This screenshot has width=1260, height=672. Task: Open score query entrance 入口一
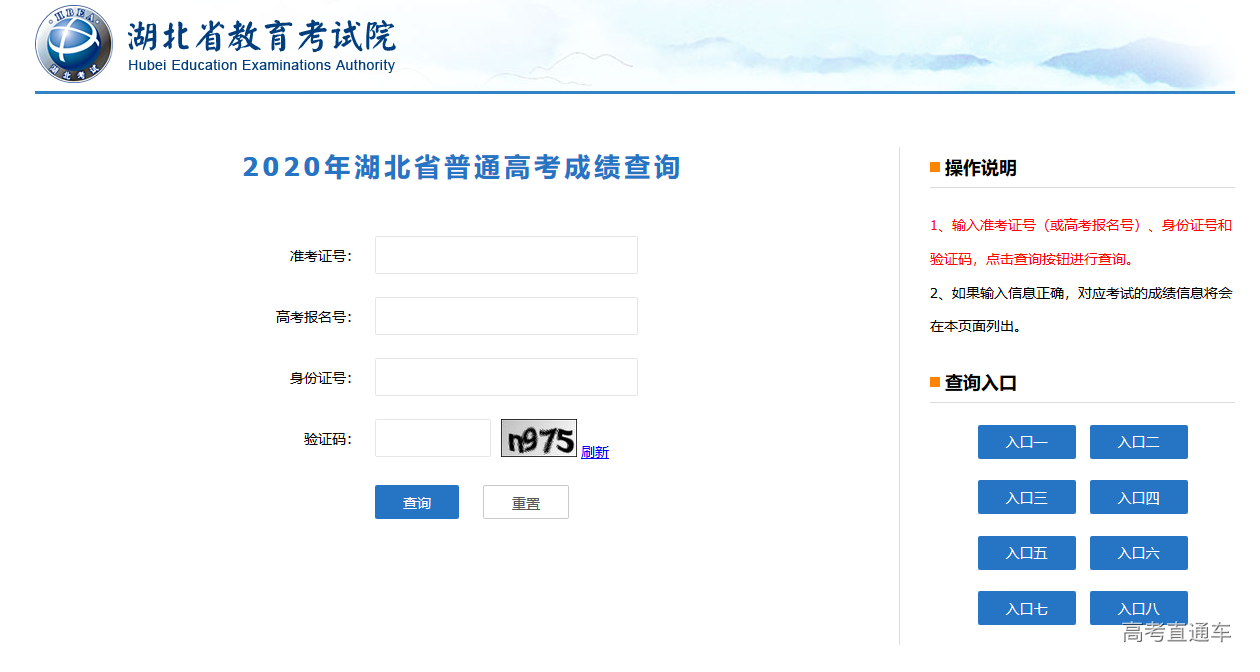1026,441
